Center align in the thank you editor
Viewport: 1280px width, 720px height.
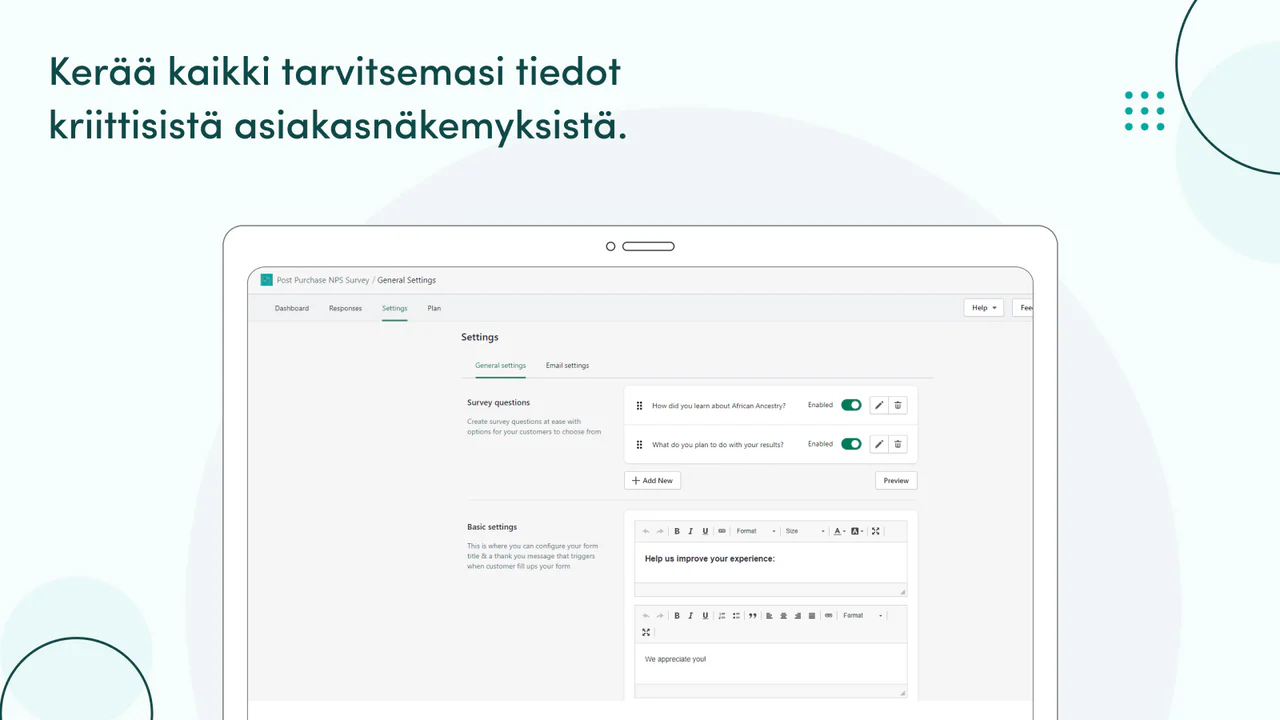[783, 616]
